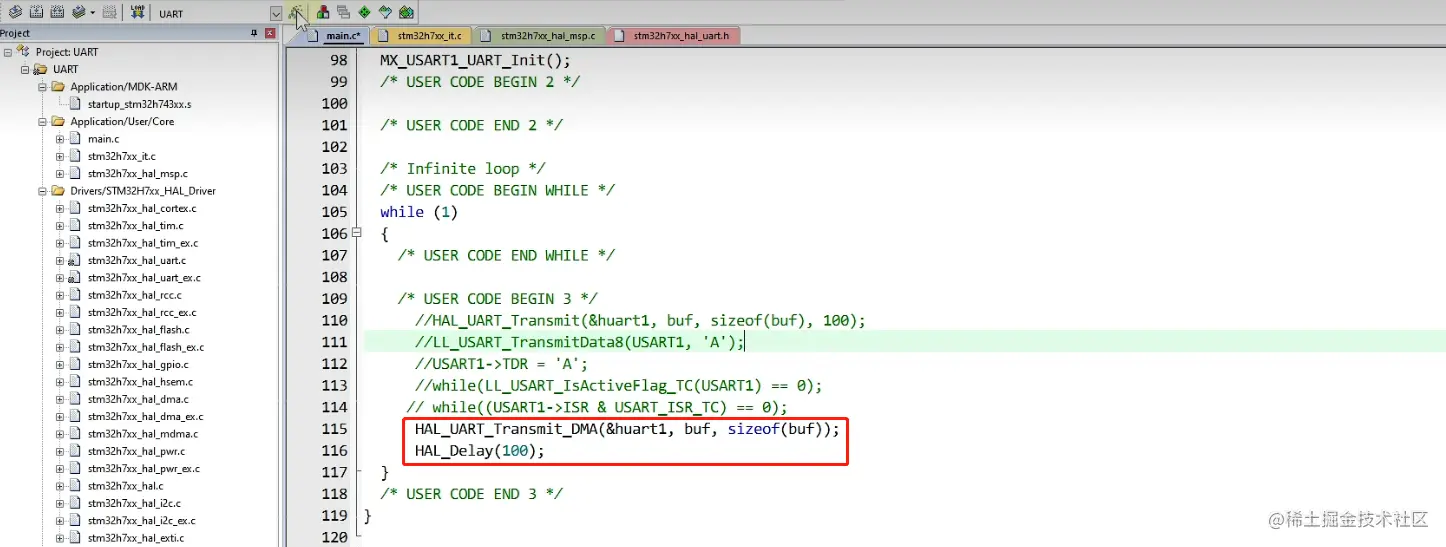Collapse the UART target node
The width and height of the screenshot is (1446, 547).
(x=26, y=69)
